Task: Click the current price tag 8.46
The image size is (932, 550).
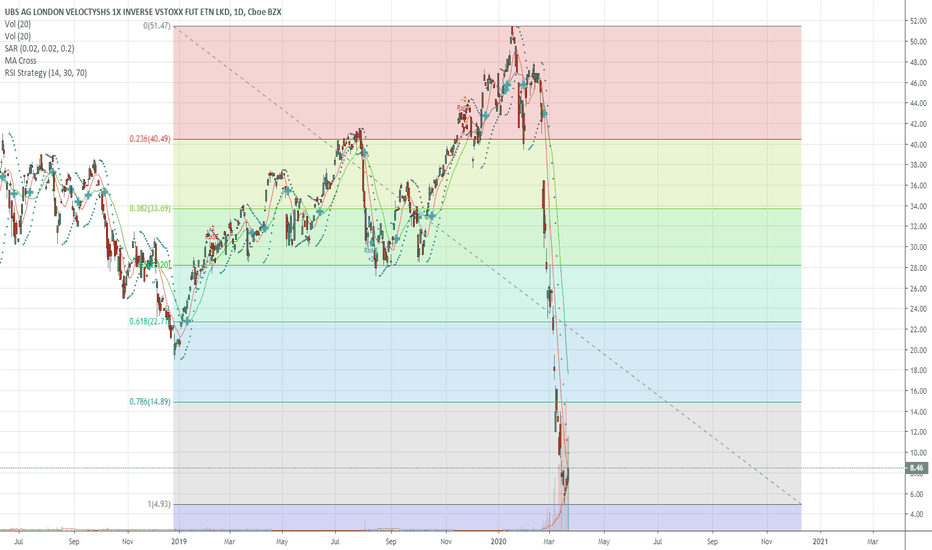Action: [x=916, y=468]
